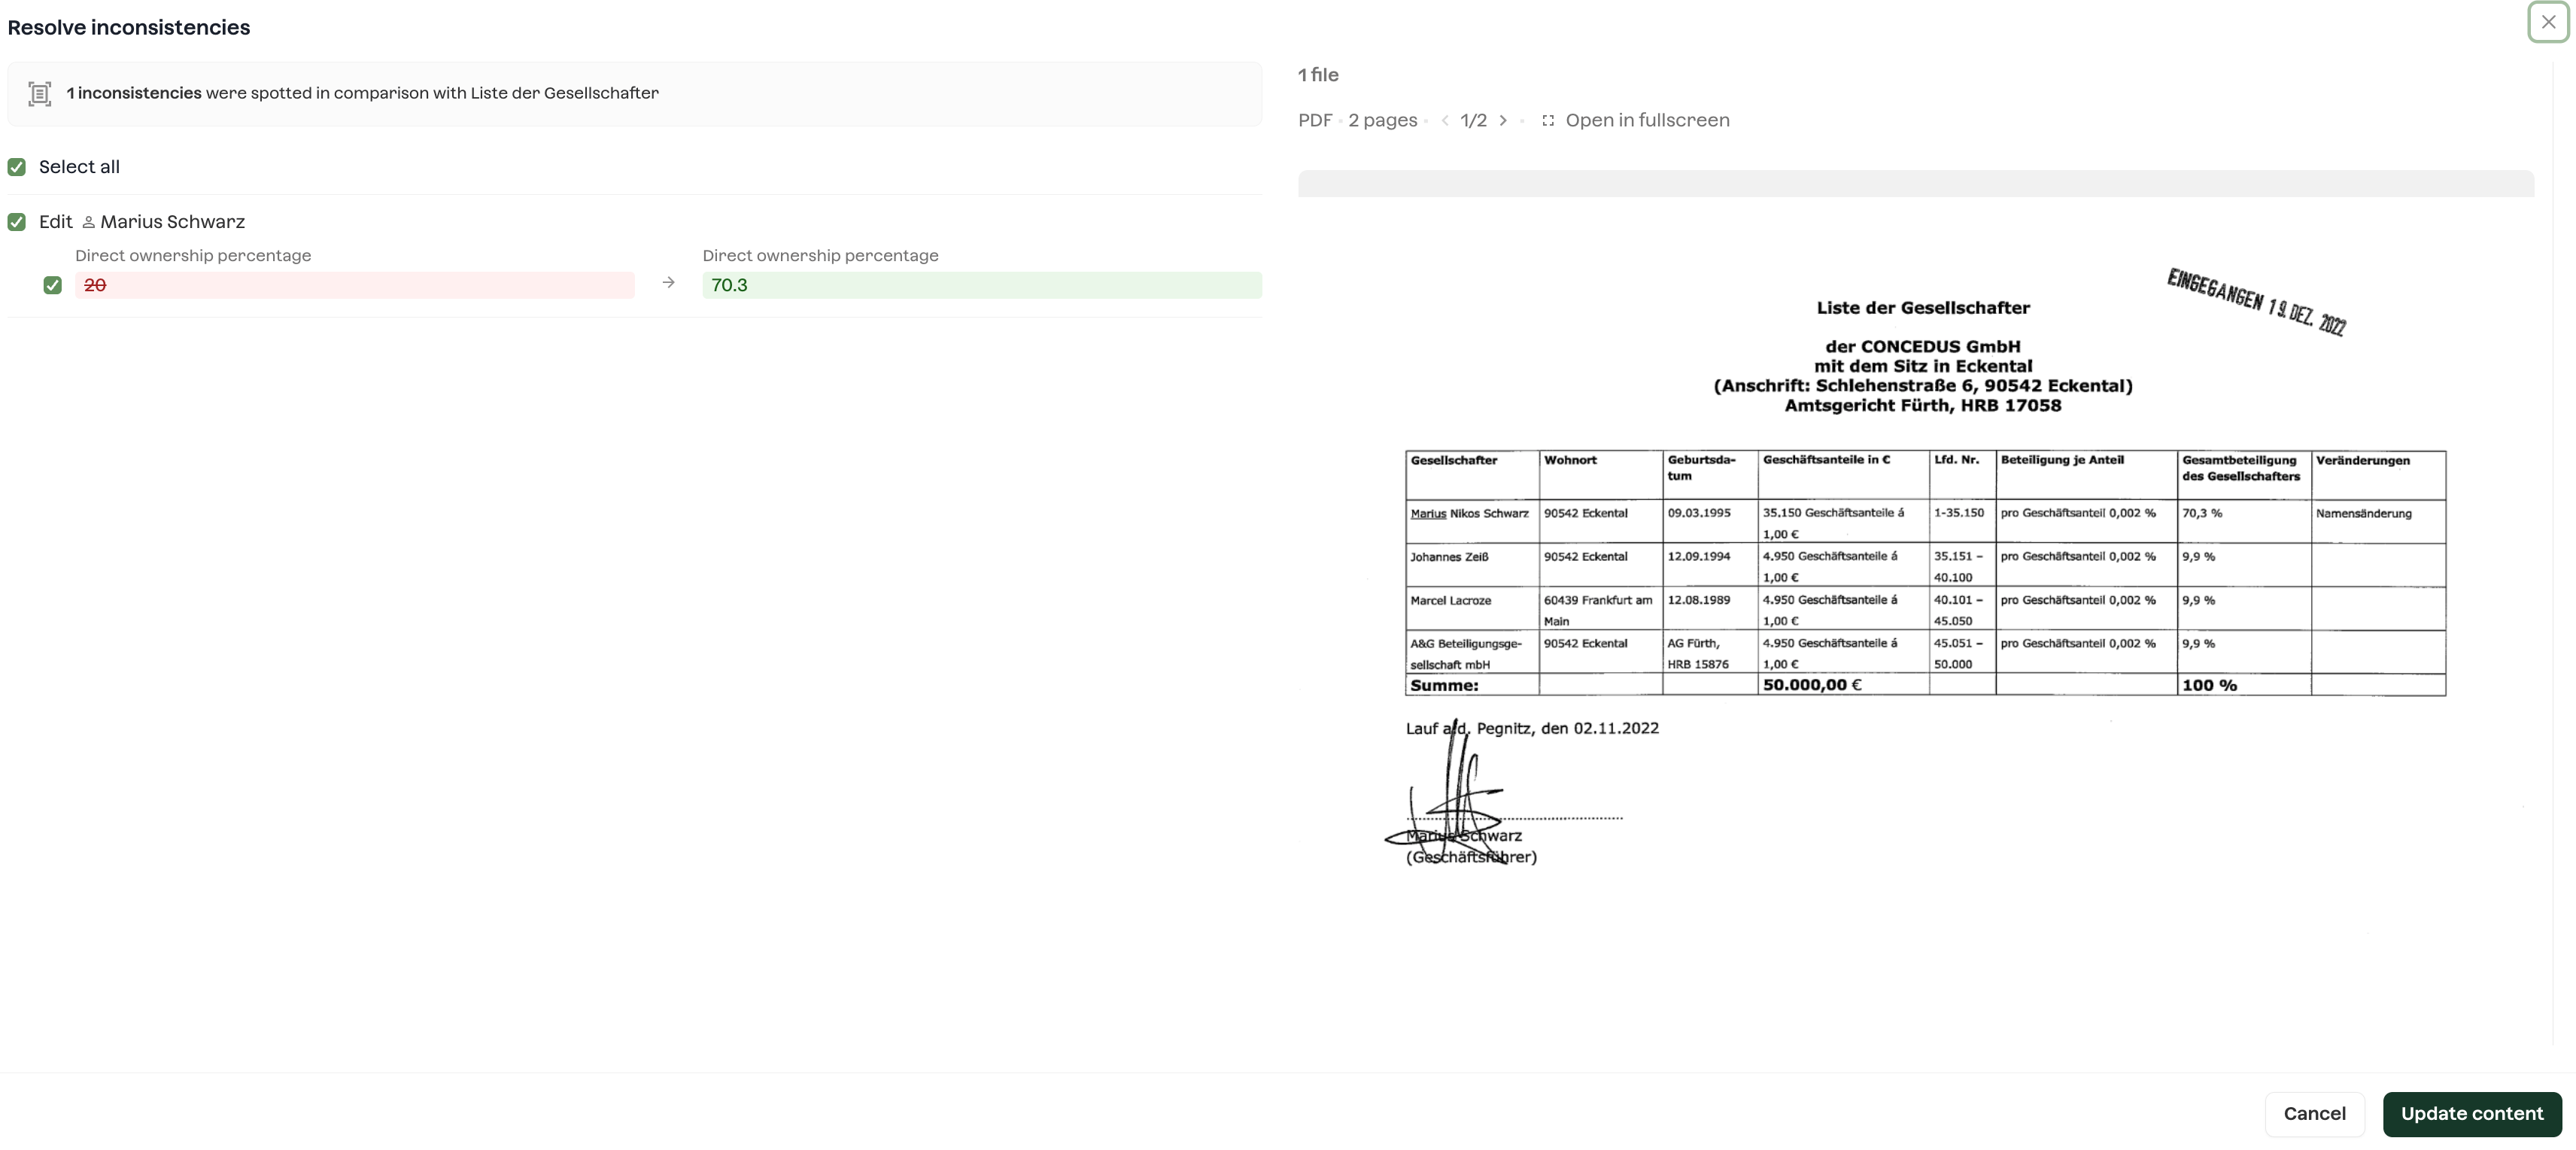Uncheck the Edit Marius Schwarz checkbox
Image resolution: width=2576 pixels, height=1150 pixels.
point(17,222)
